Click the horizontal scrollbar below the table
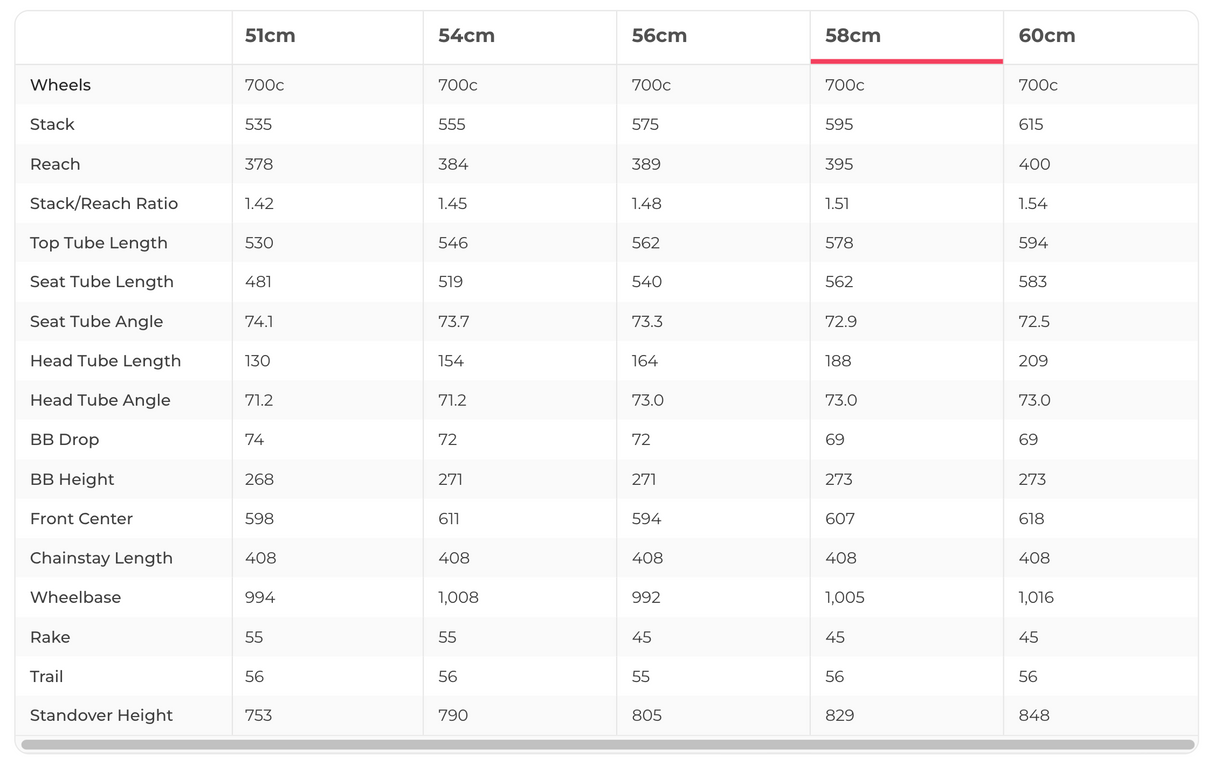This screenshot has width=1214, height=765. pyautogui.click(x=607, y=745)
